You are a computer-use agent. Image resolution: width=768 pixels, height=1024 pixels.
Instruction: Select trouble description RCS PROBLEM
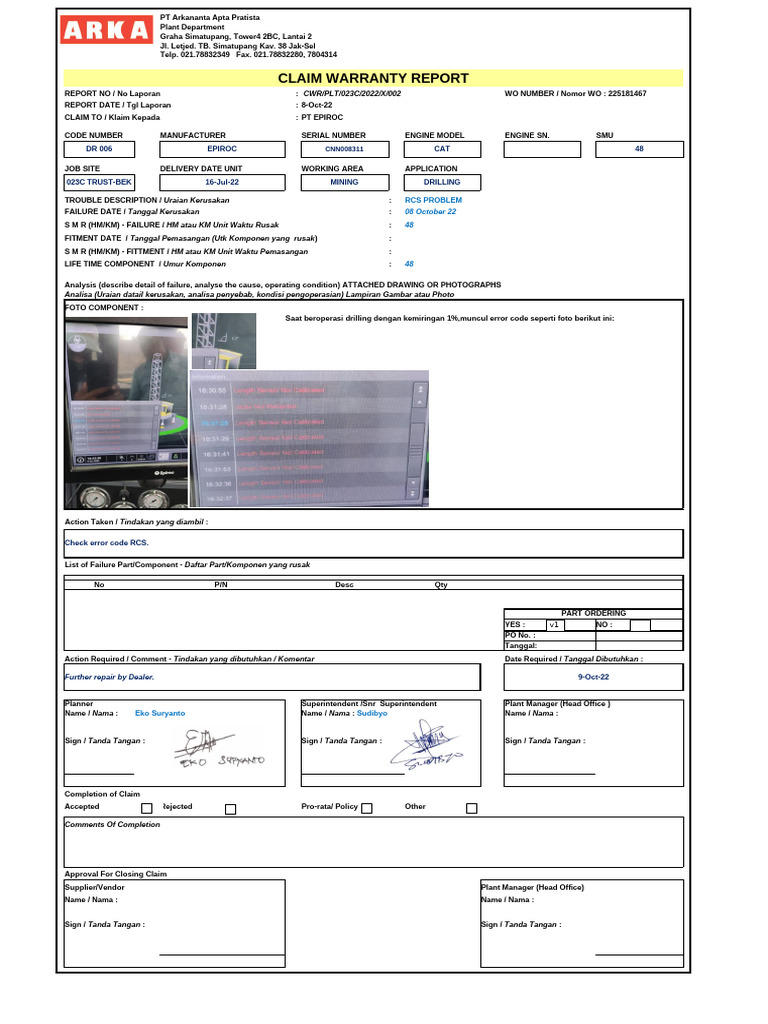coord(433,200)
